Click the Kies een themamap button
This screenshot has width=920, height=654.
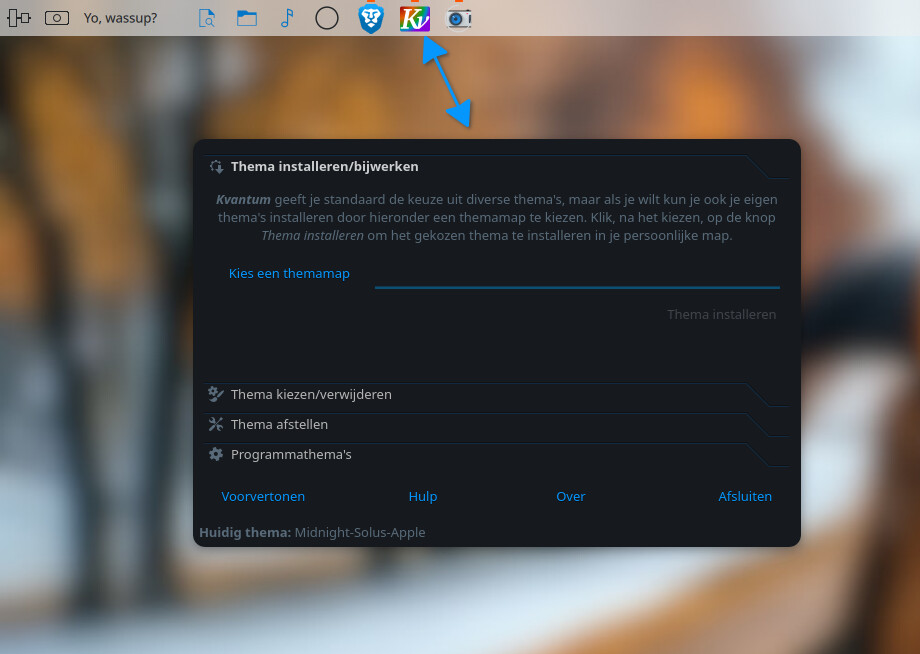click(289, 273)
